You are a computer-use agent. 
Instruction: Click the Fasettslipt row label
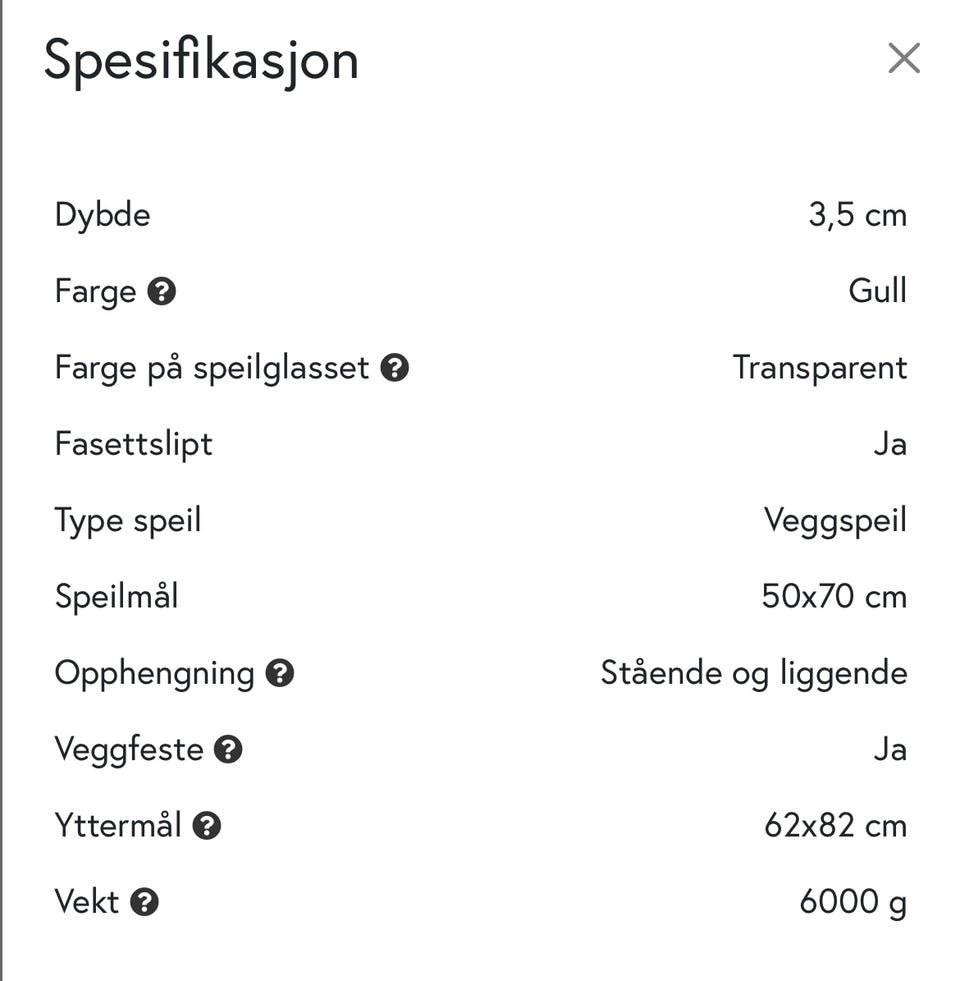pos(134,444)
